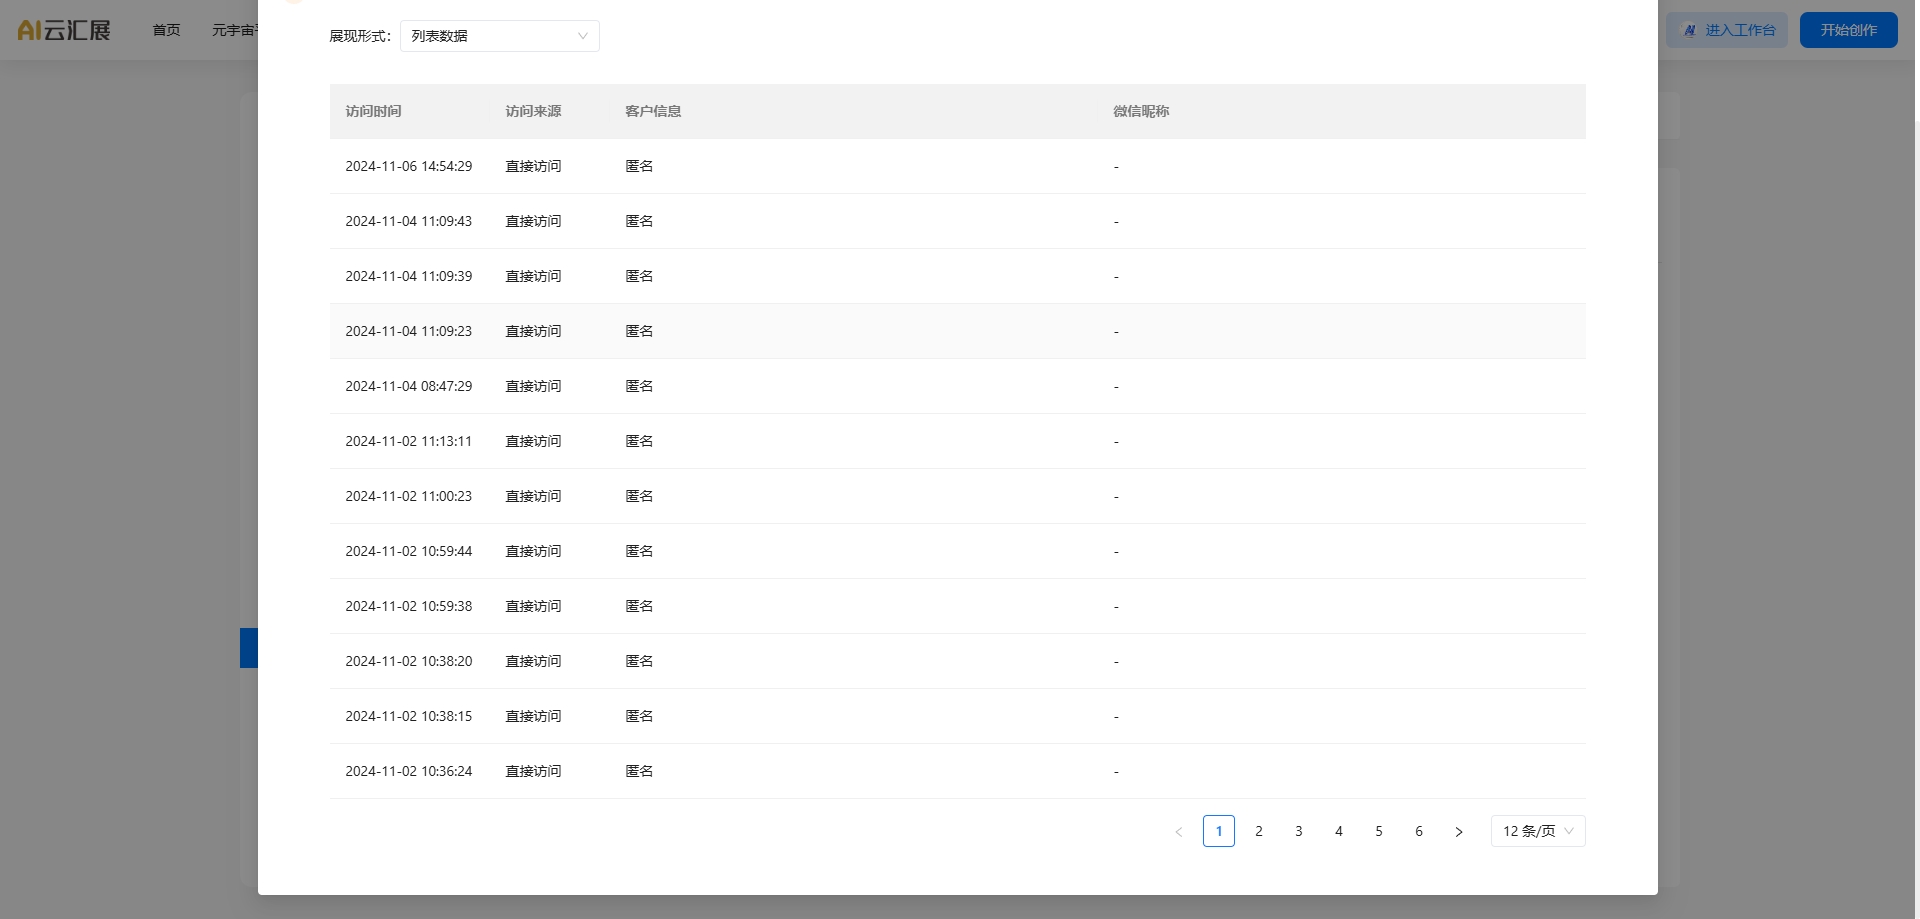This screenshot has height=919, width=1920.
Task: Click the 微信昵称 column header
Action: click(1141, 111)
